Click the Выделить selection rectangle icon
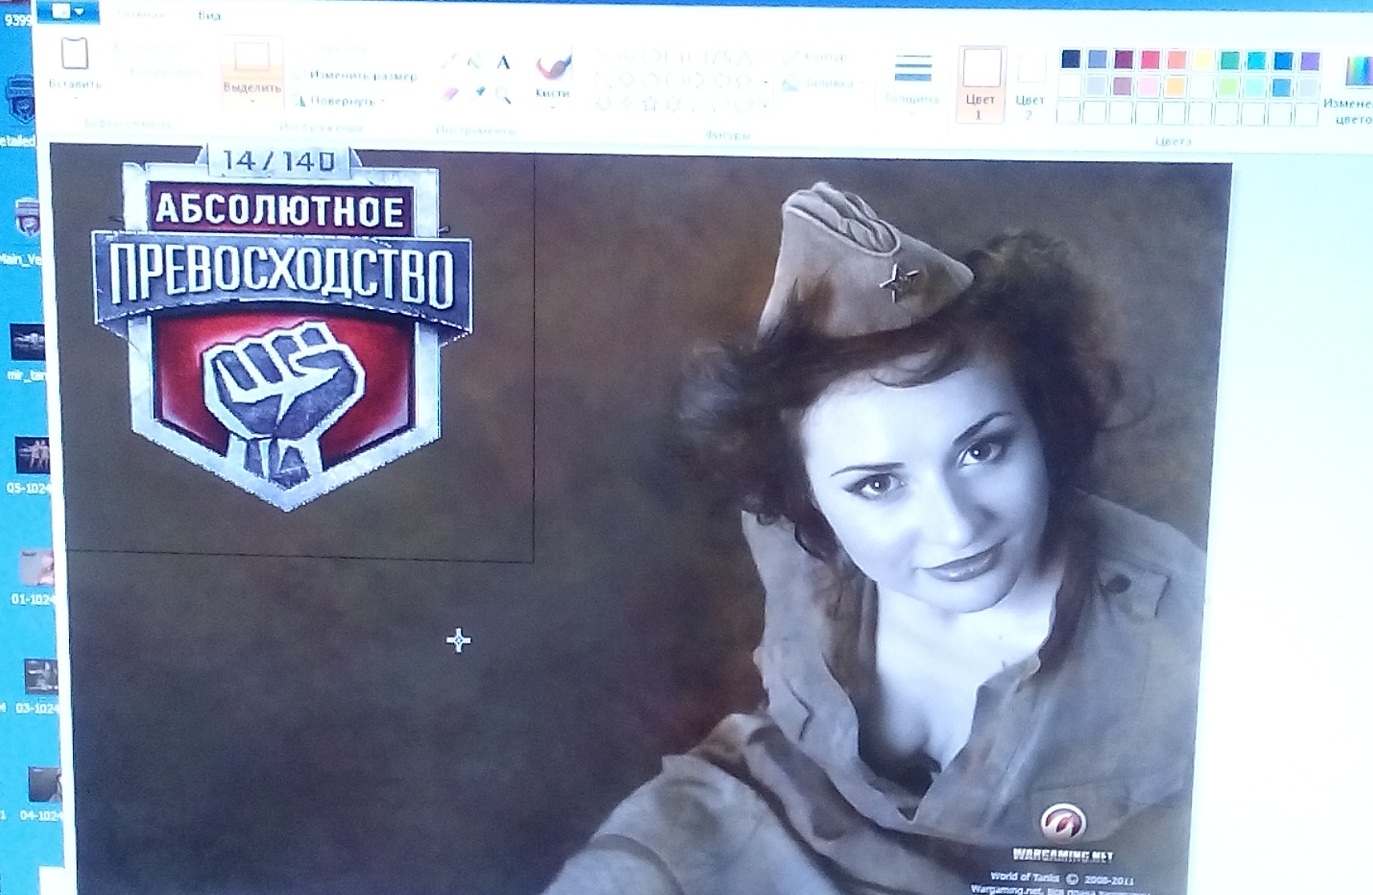1373x895 pixels. pyautogui.click(x=251, y=56)
